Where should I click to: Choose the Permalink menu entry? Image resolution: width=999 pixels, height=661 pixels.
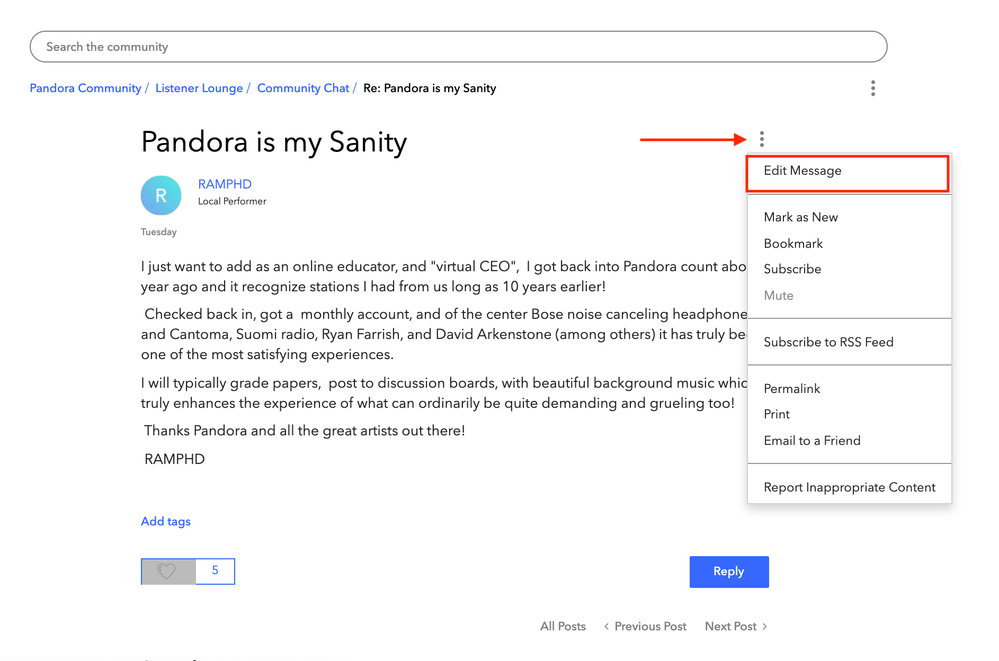click(x=792, y=388)
